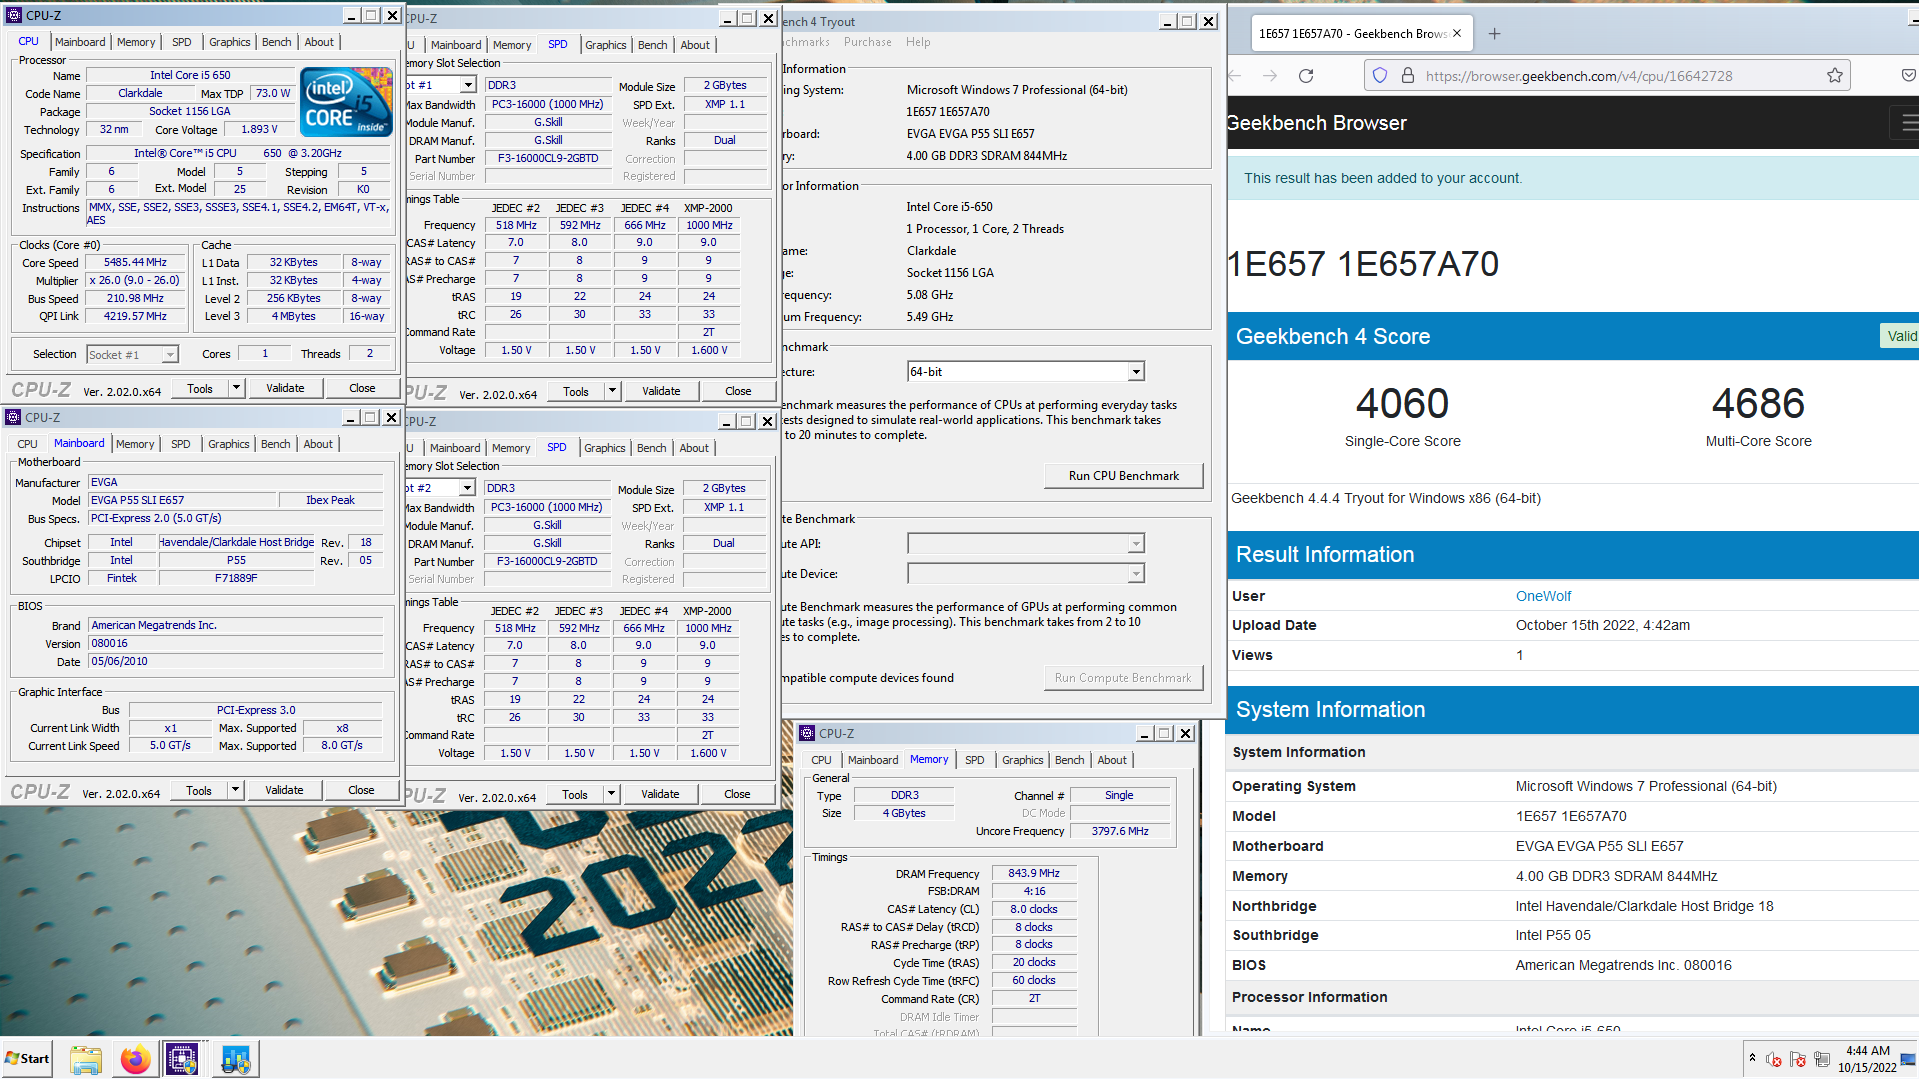The height and width of the screenshot is (1079, 1919).
Task: Open the Compute Device dropdown
Action: point(1136,574)
